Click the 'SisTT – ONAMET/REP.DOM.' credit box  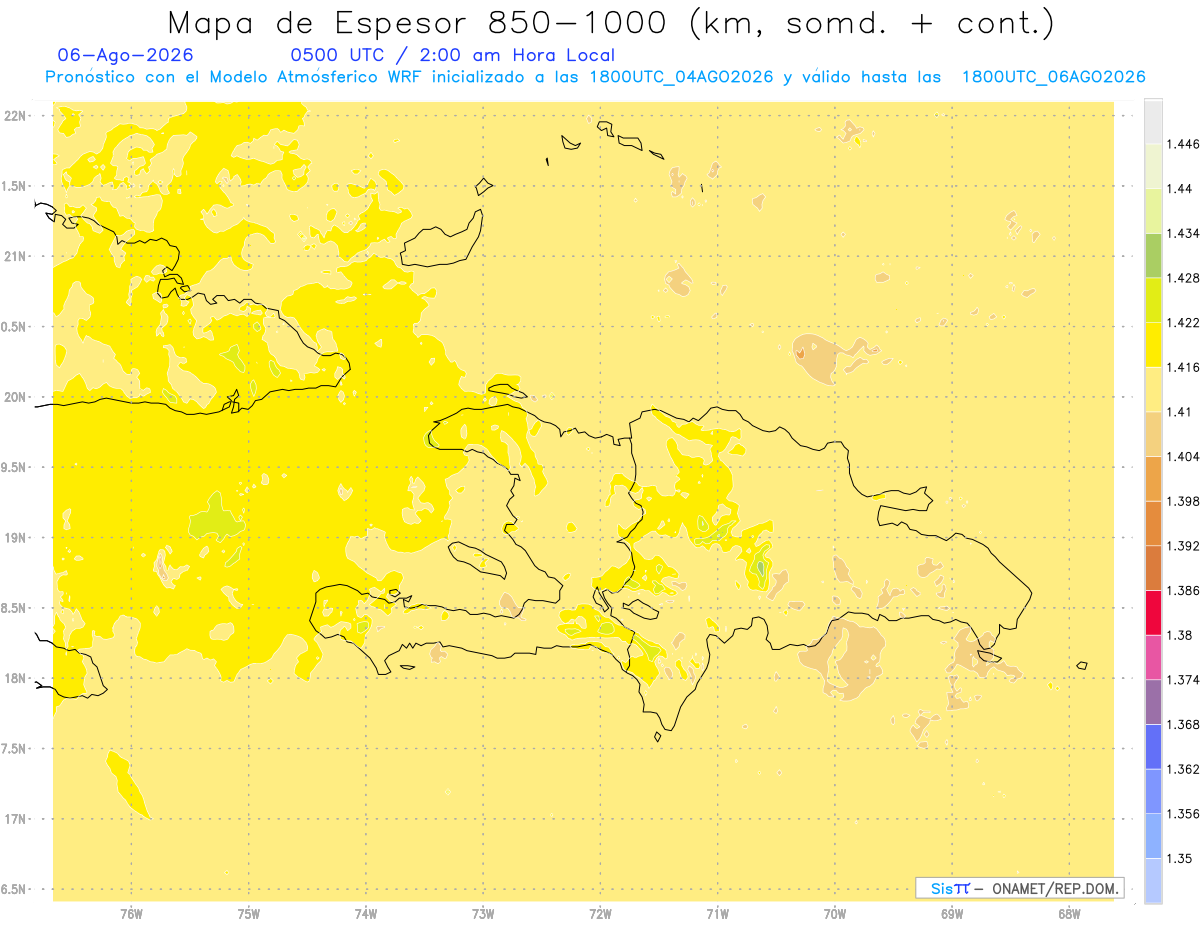1020,888
